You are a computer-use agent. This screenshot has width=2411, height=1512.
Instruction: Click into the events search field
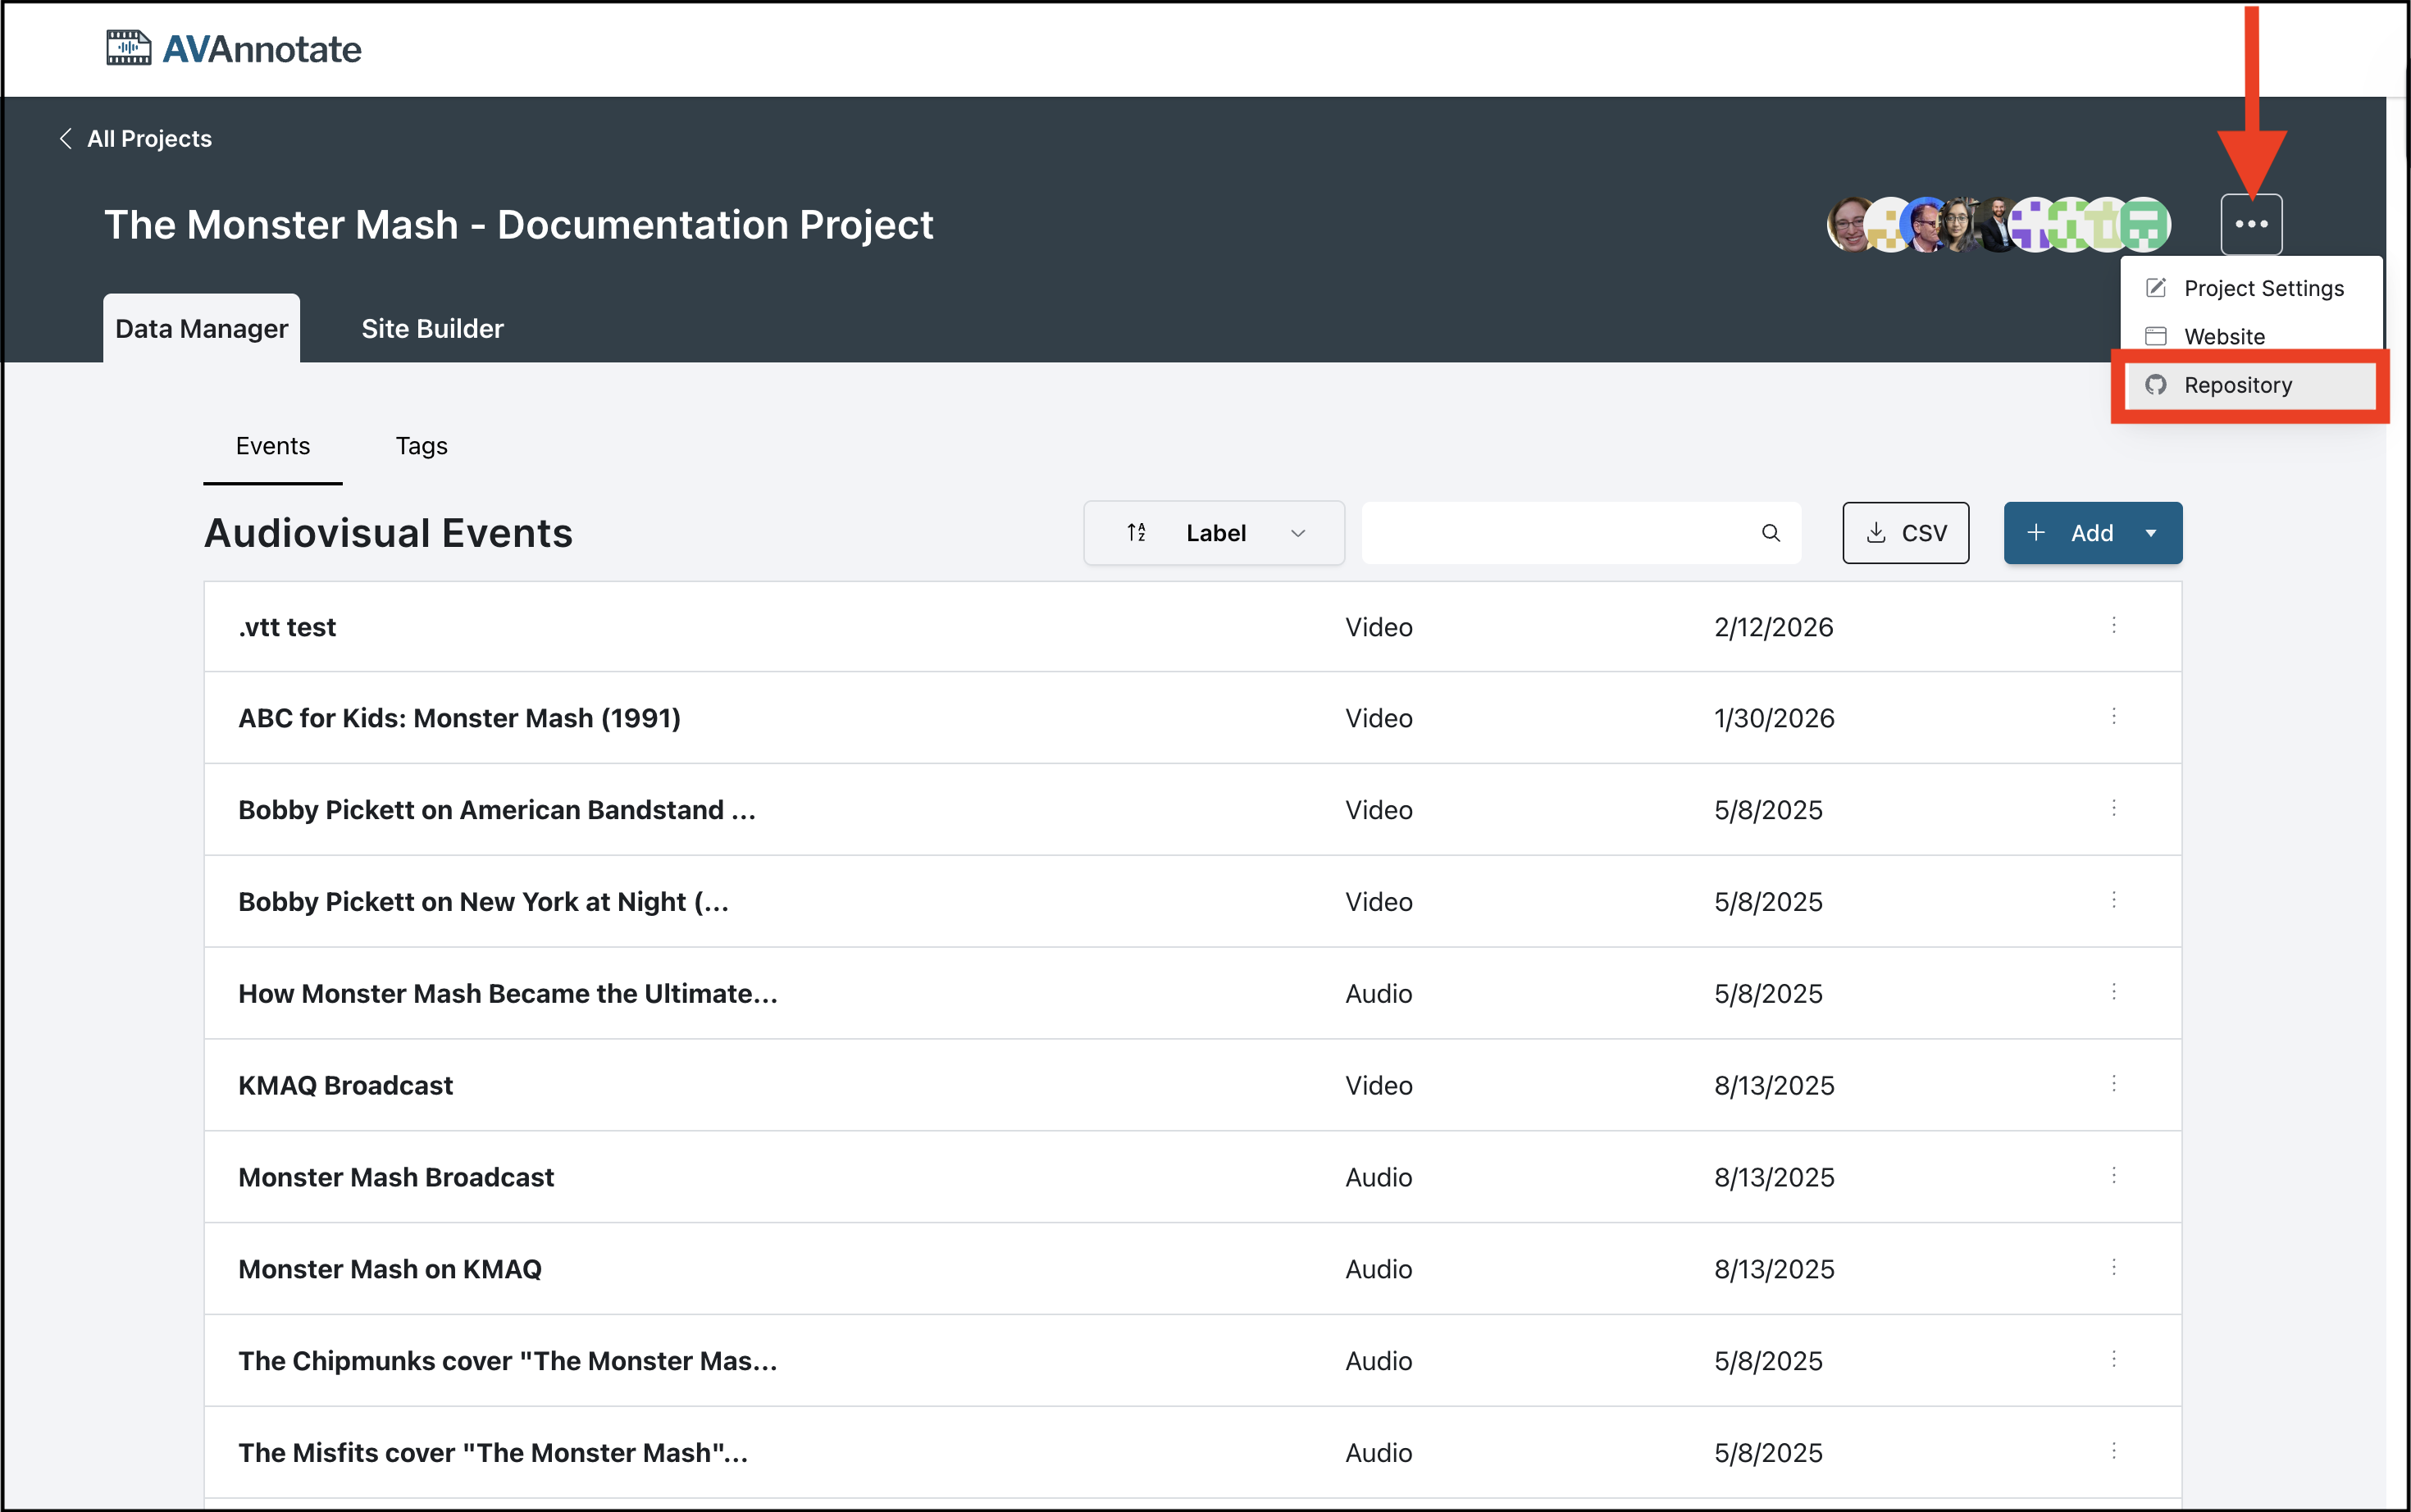pyautogui.click(x=1560, y=533)
